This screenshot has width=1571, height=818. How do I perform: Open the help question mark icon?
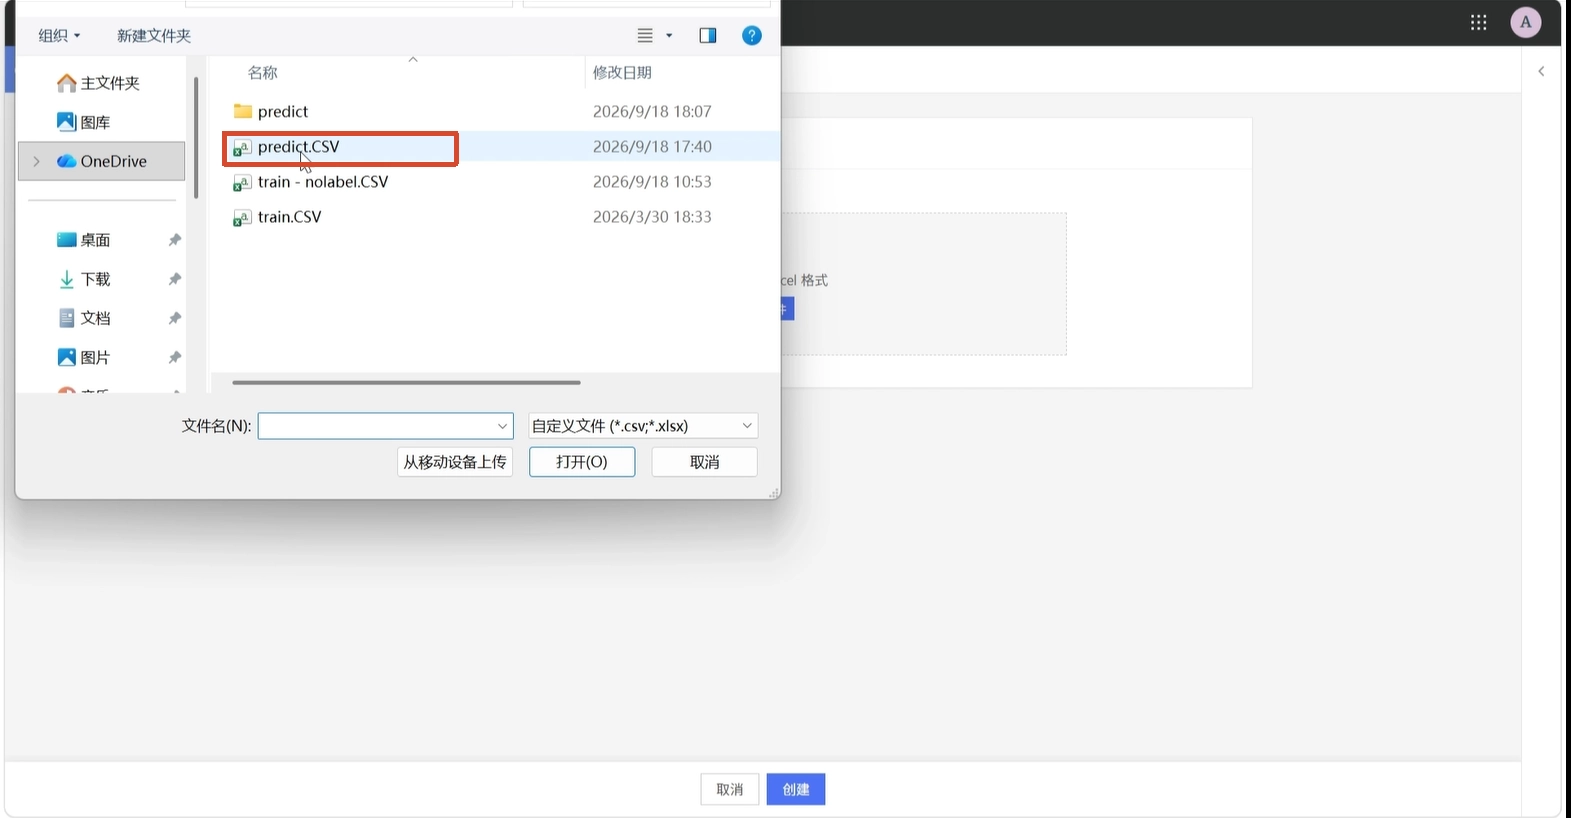click(752, 36)
